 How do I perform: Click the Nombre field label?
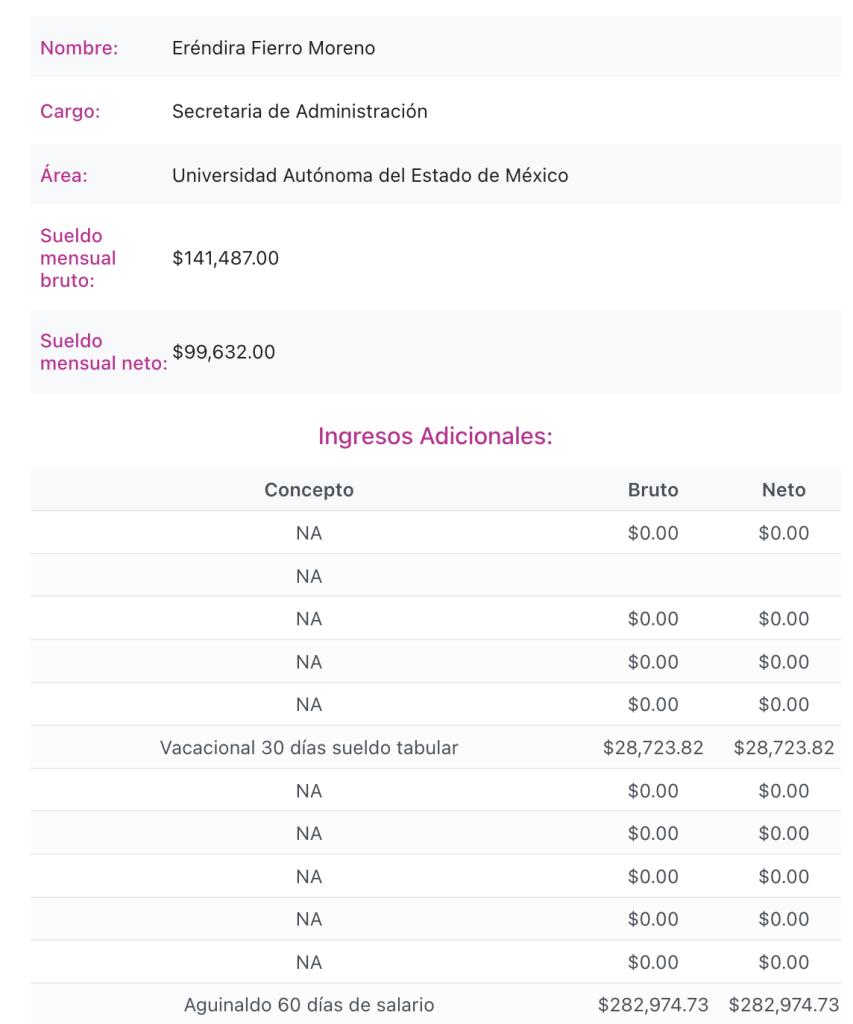(79, 48)
